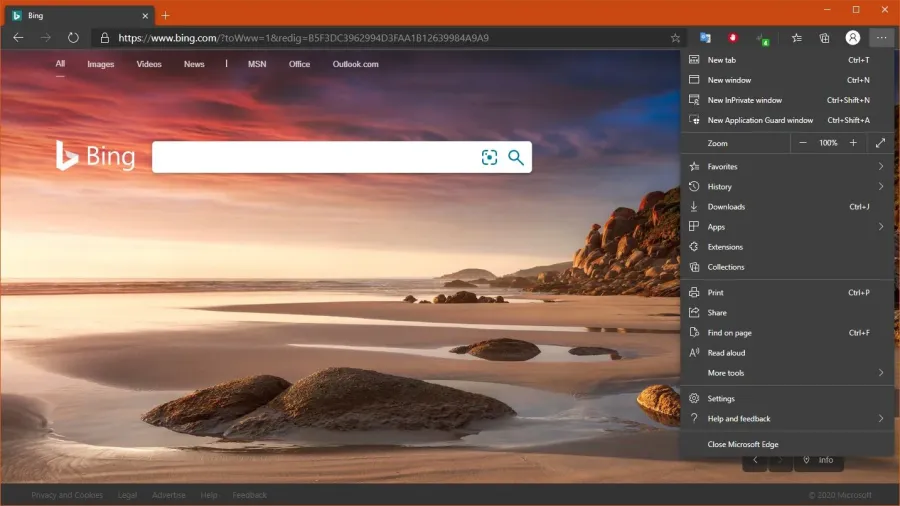Select Read aloud in menu
The width and height of the screenshot is (900, 506).
click(788, 353)
